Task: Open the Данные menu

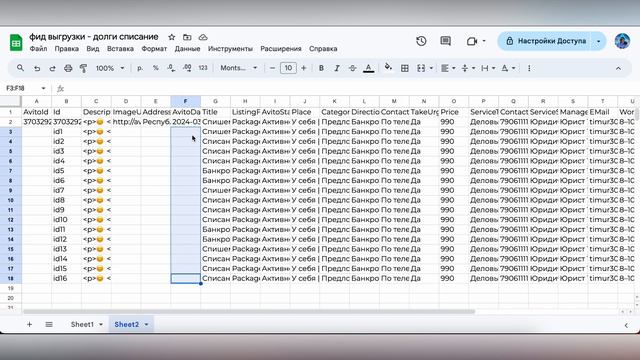Action: pyautogui.click(x=187, y=49)
